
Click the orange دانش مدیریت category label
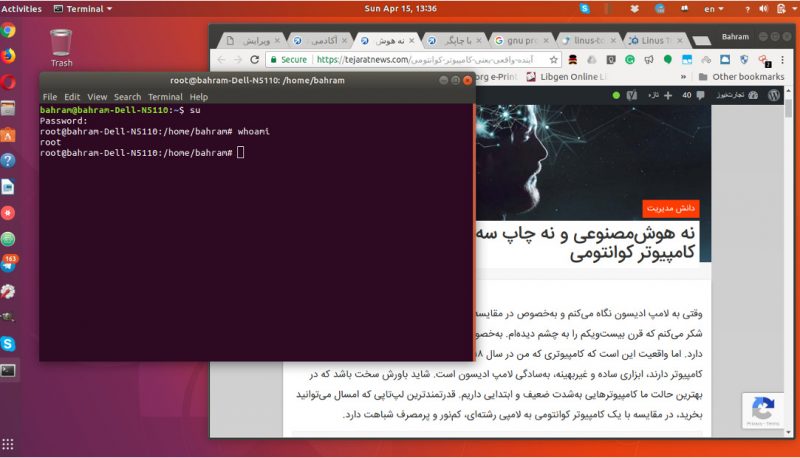coord(671,208)
